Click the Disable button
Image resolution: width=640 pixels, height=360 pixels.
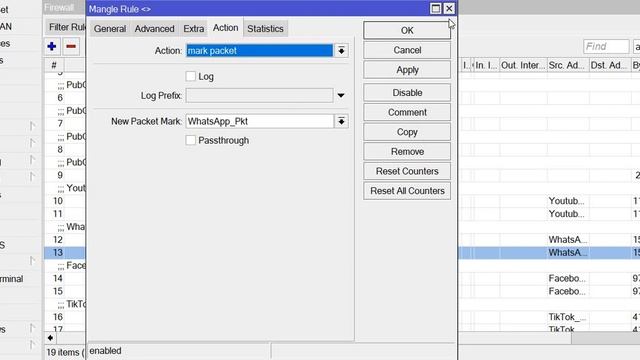click(407, 93)
